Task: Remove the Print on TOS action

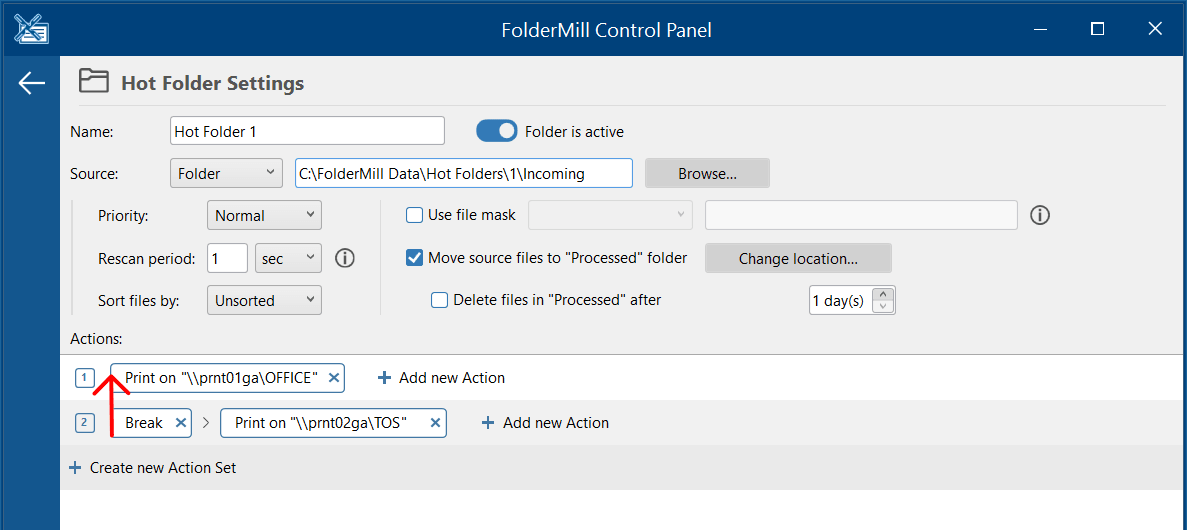Action: pyautogui.click(x=435, y=423)
